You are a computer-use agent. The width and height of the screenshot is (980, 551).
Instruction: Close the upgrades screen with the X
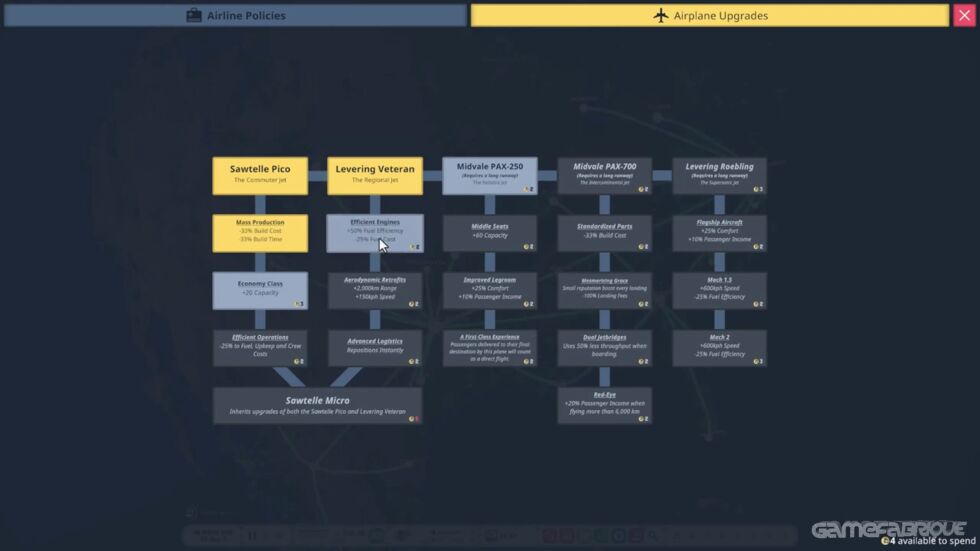pos(964,16)
